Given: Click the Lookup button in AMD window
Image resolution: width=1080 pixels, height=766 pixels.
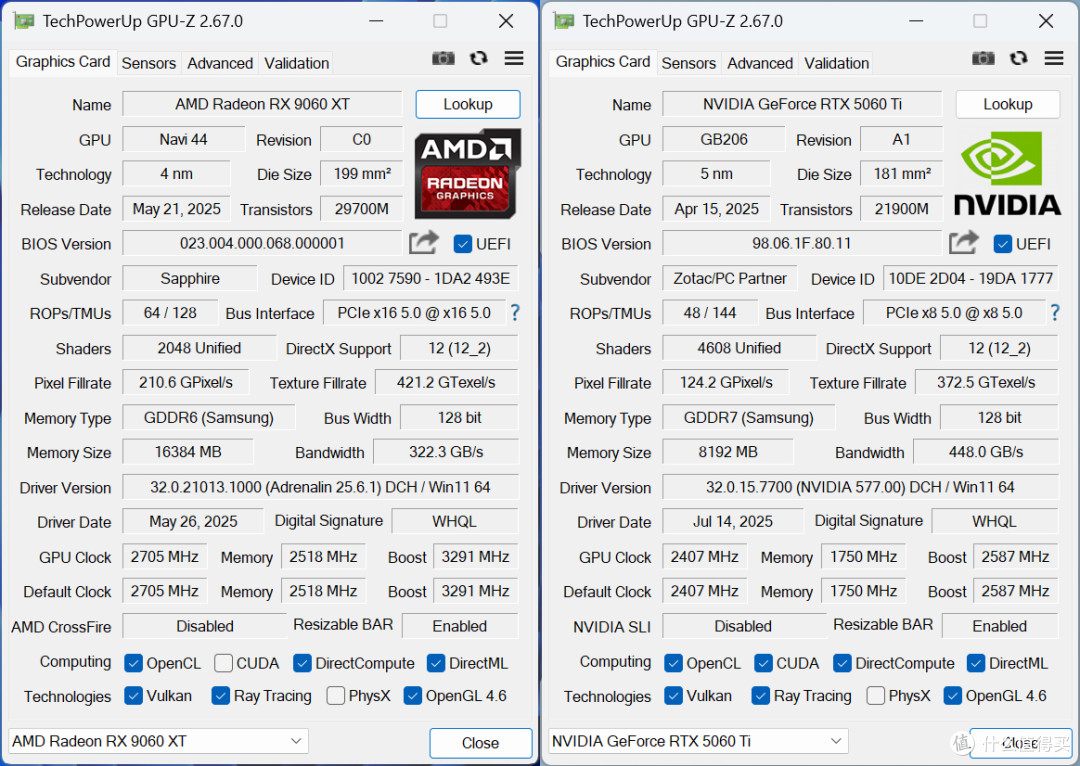Looking at the screenshot, I should click(x=468, y=104).
